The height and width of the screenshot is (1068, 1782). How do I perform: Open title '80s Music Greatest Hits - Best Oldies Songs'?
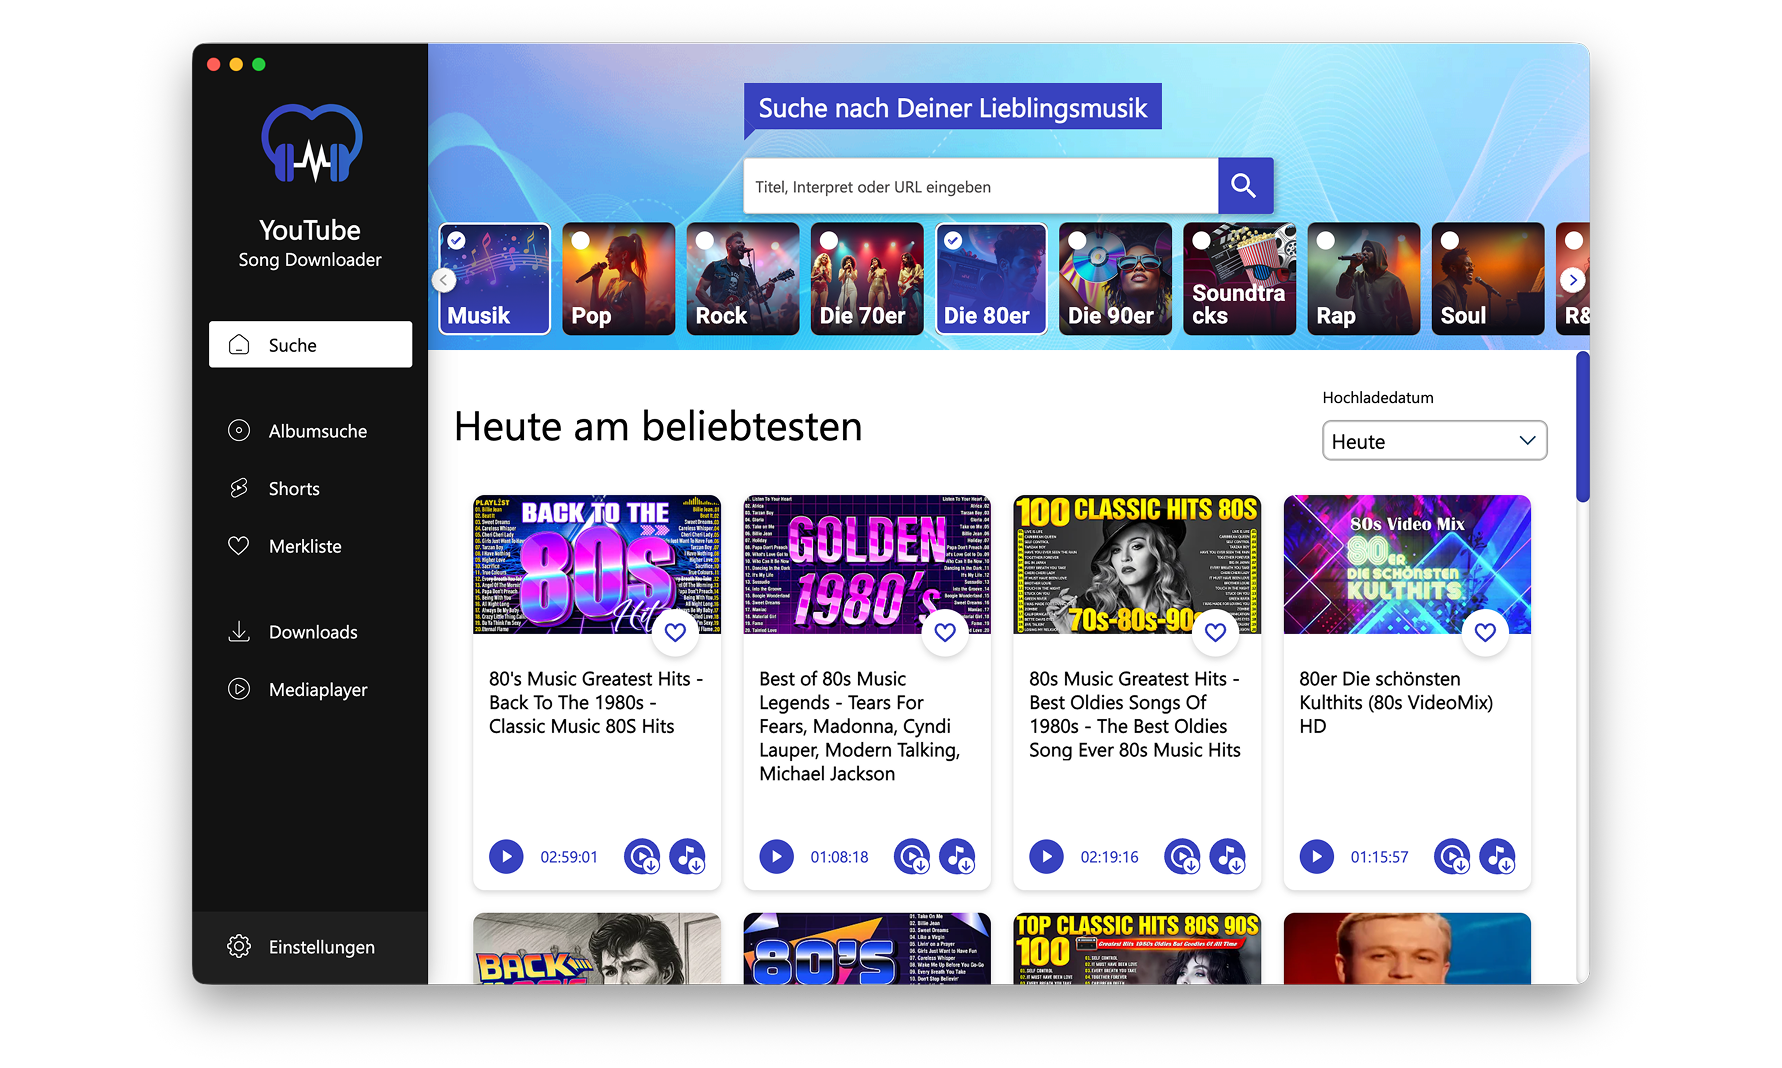tap(1135, 714)
